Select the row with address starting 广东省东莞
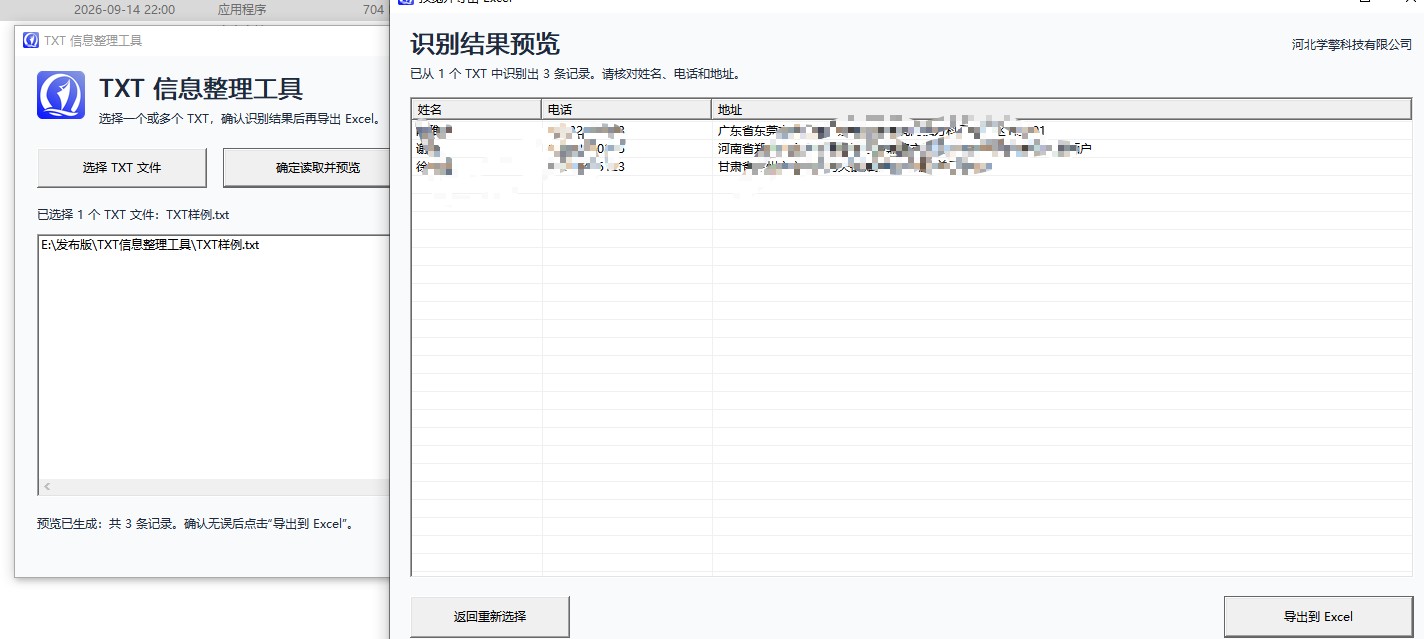Viewport: 1424px width, 639px height. pyautogui.click(x=911, y=131)
